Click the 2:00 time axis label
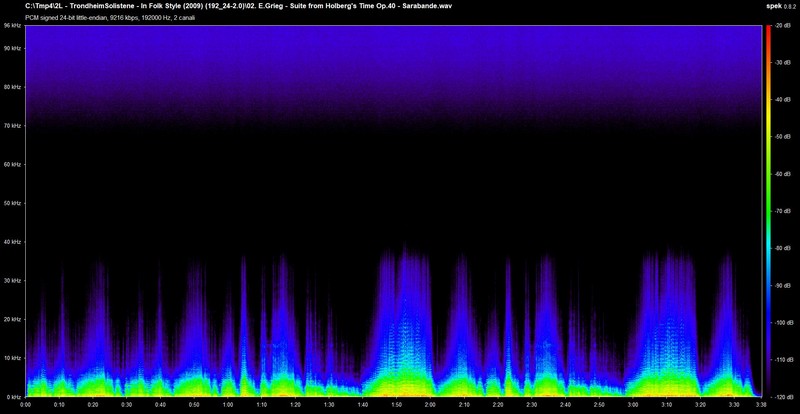The image size is (800, 414). point(430,404)
